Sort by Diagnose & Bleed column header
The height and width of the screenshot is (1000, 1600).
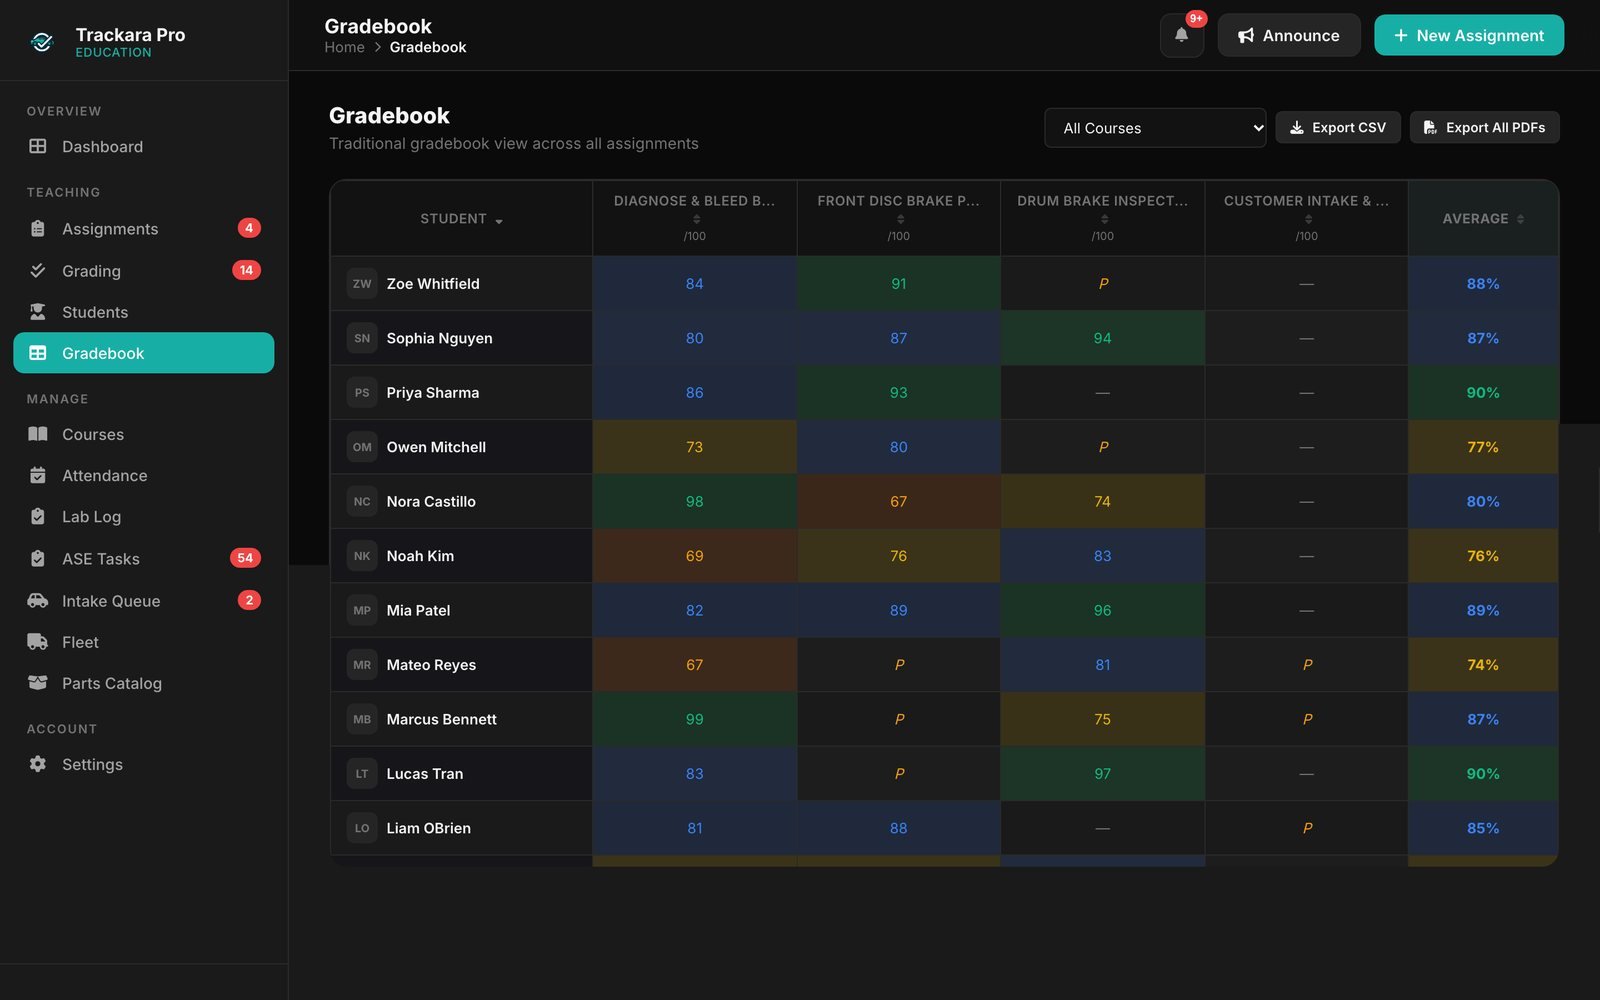tap(695, 218)
